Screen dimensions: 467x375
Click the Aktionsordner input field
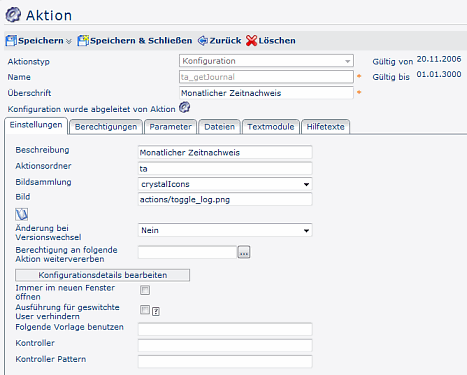[x=225, y=168]
